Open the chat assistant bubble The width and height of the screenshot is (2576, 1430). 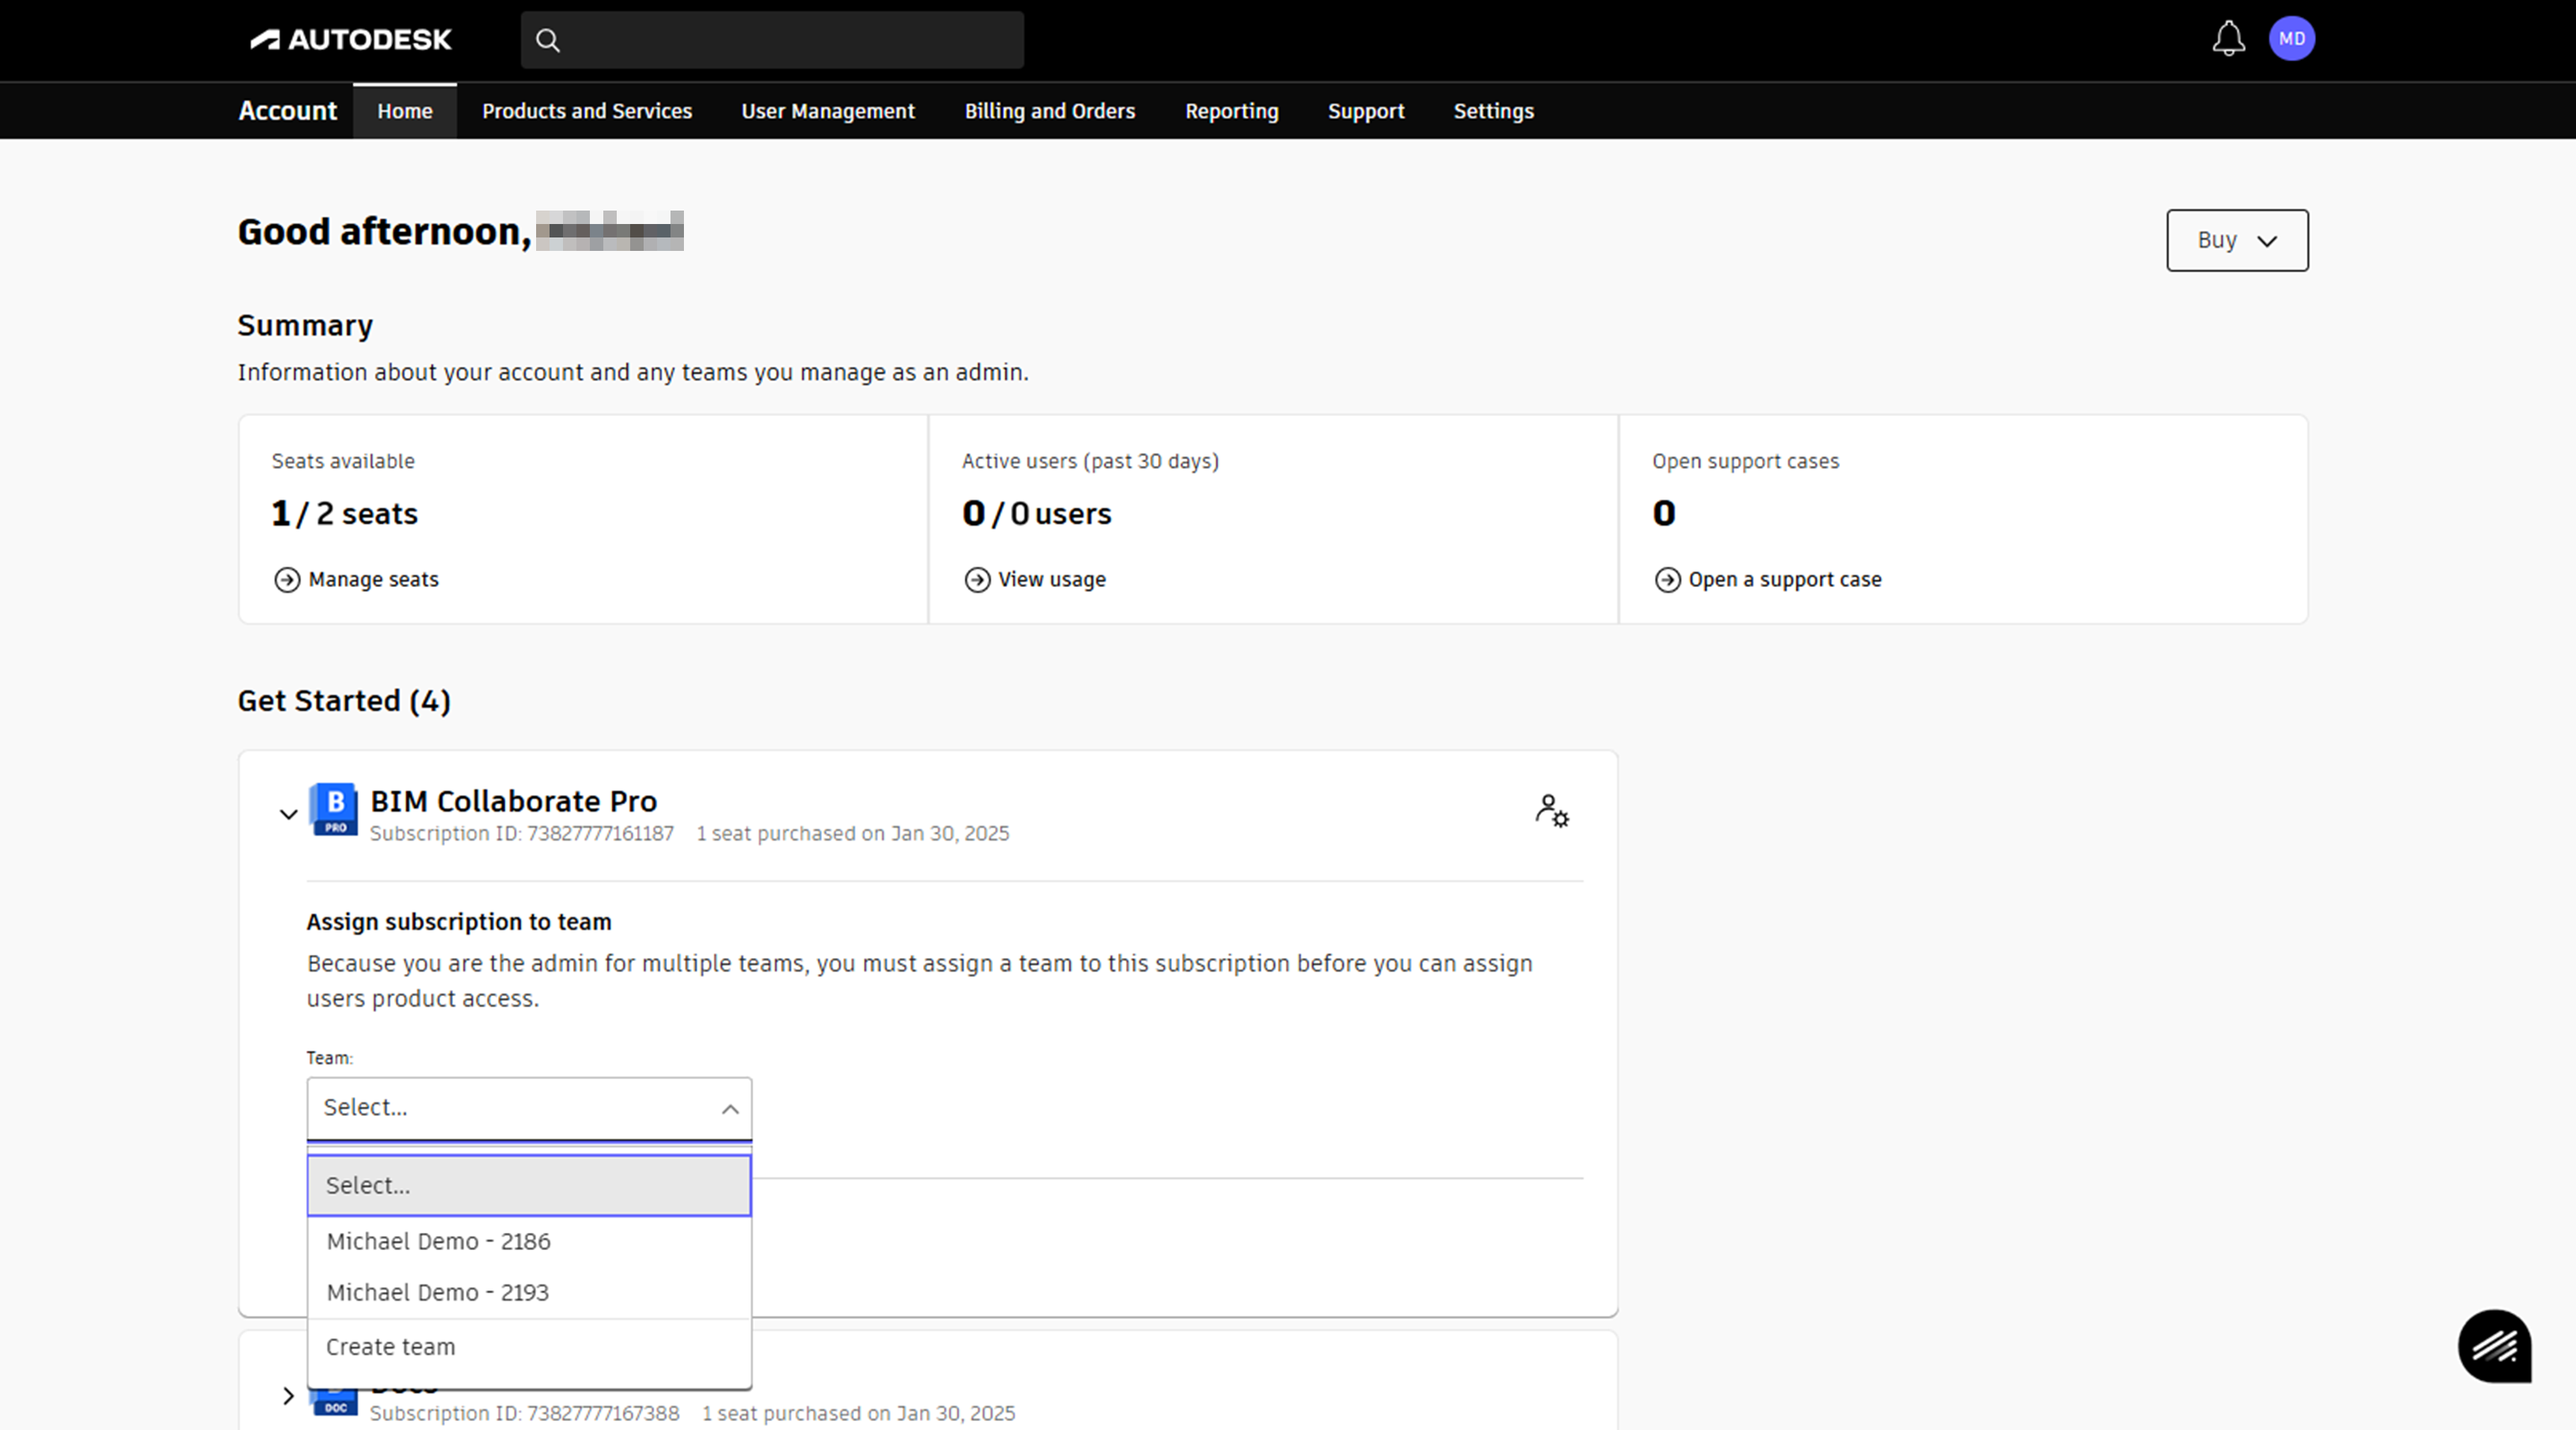(2494, 1346)
